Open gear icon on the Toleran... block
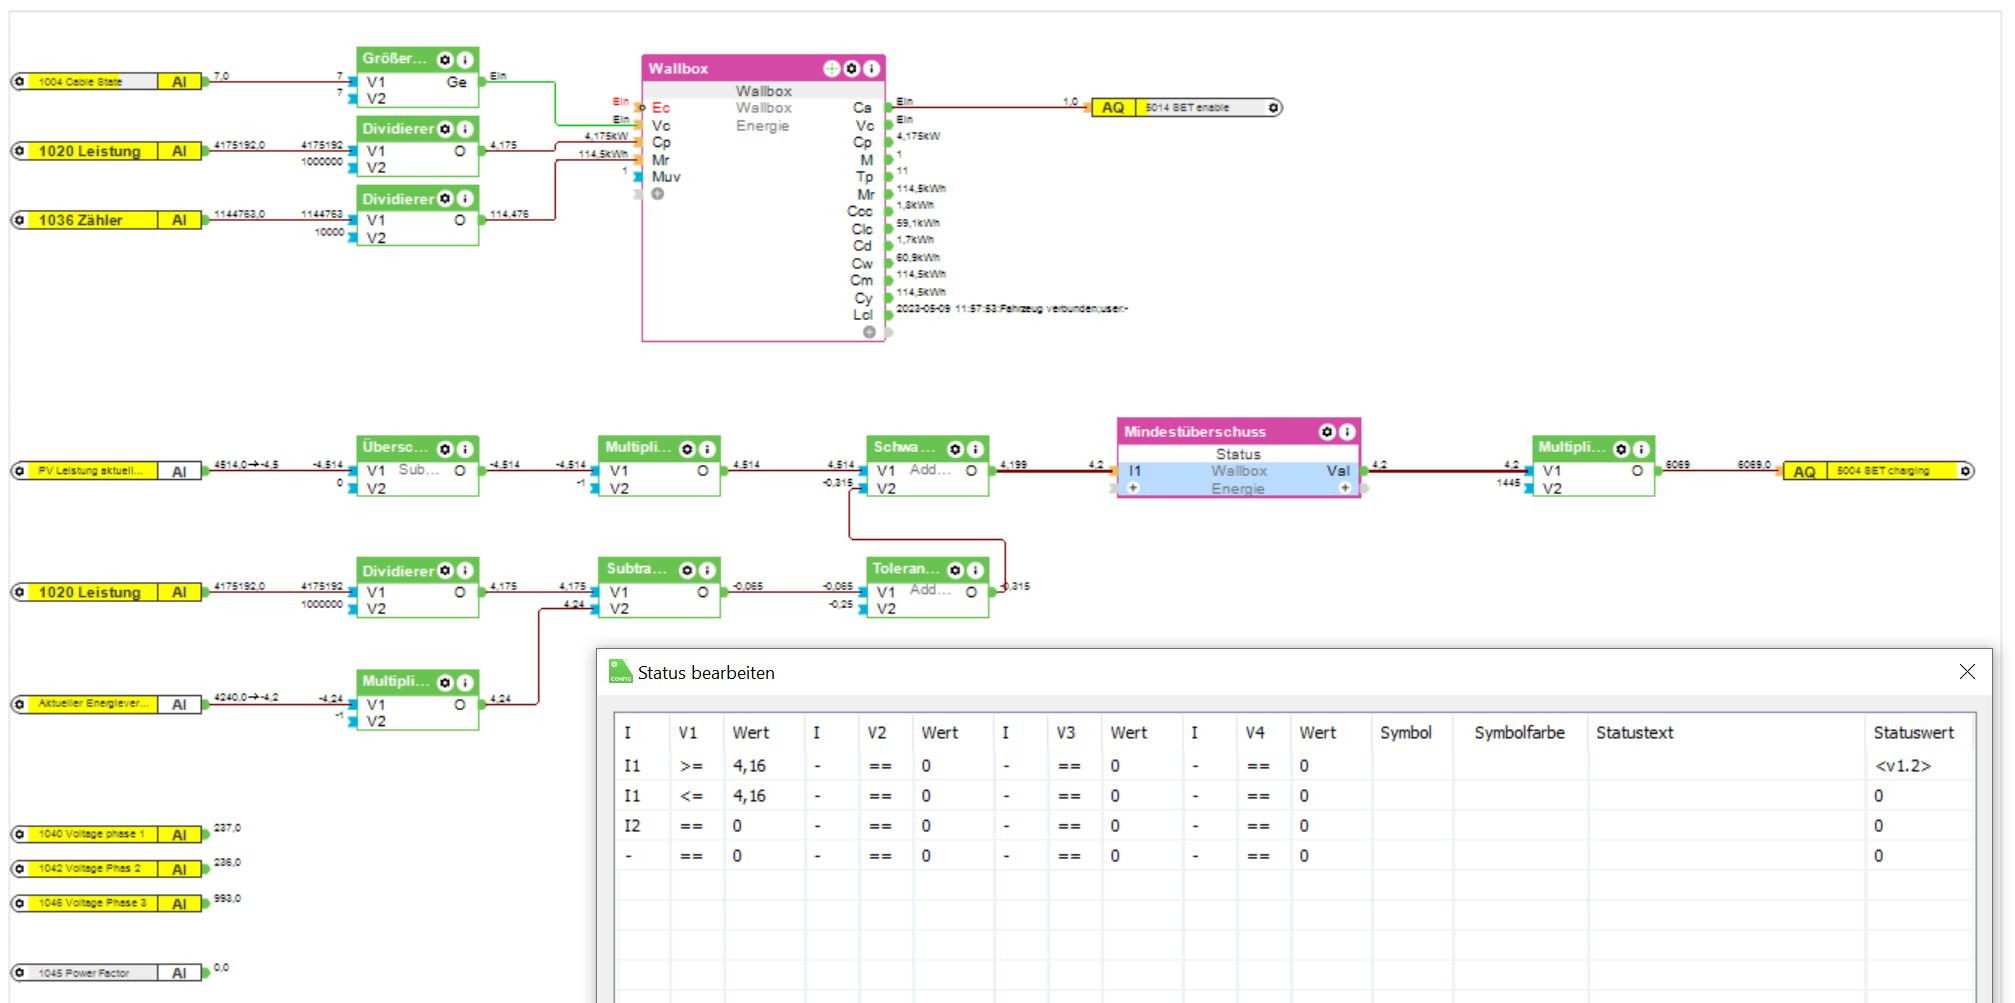The image size is (2015, 1003). (x=955, y=570)
